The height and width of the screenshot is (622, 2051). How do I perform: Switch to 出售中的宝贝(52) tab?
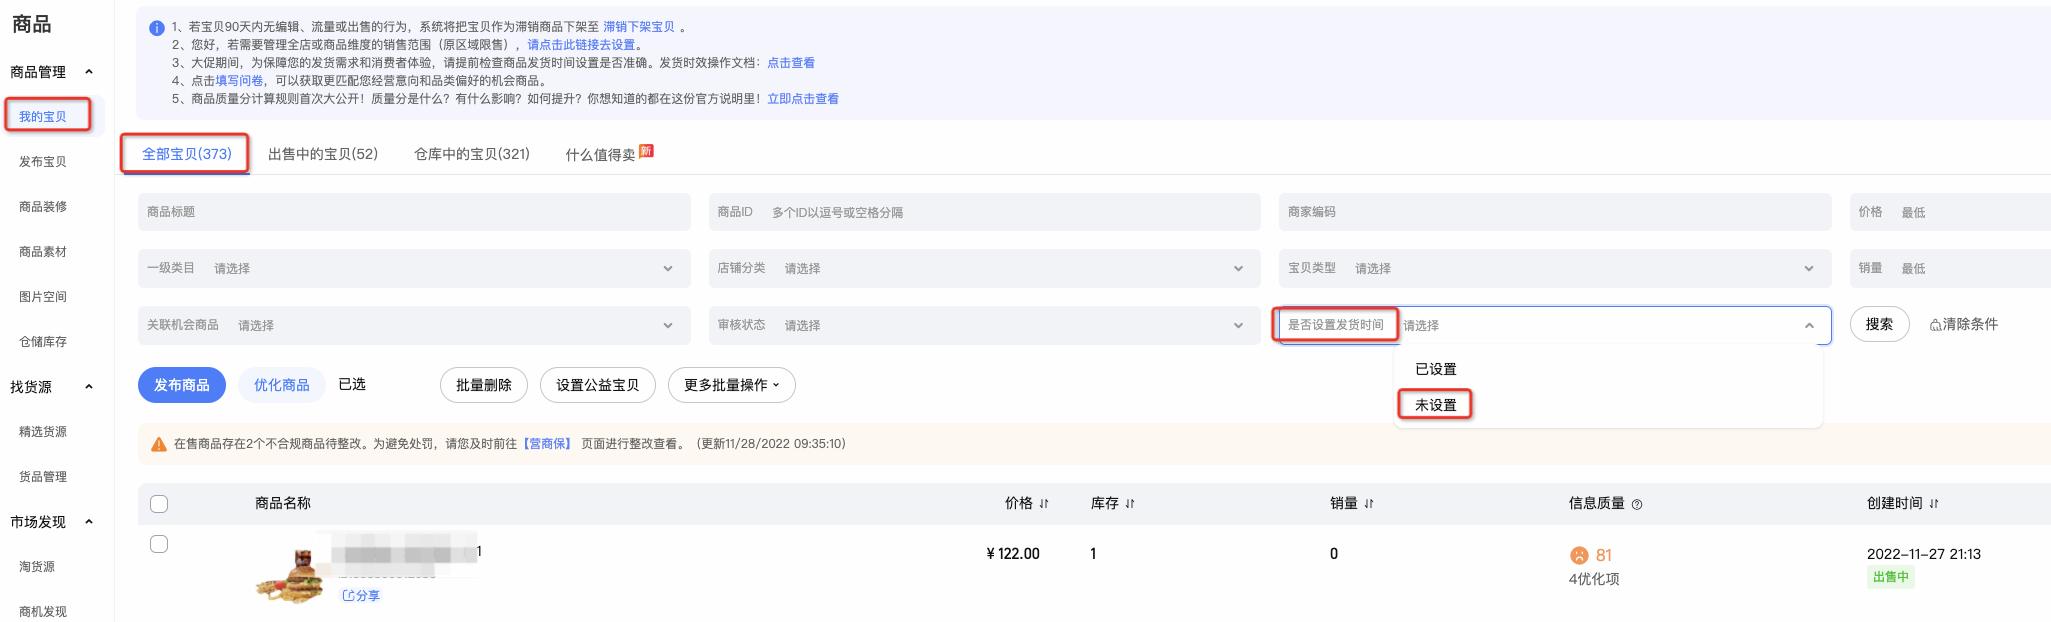coord(323,154)
